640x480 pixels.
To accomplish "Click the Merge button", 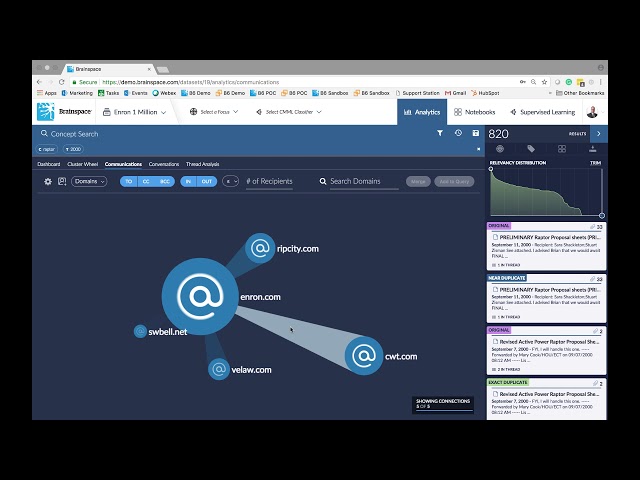I will click(x=418, y=181).
